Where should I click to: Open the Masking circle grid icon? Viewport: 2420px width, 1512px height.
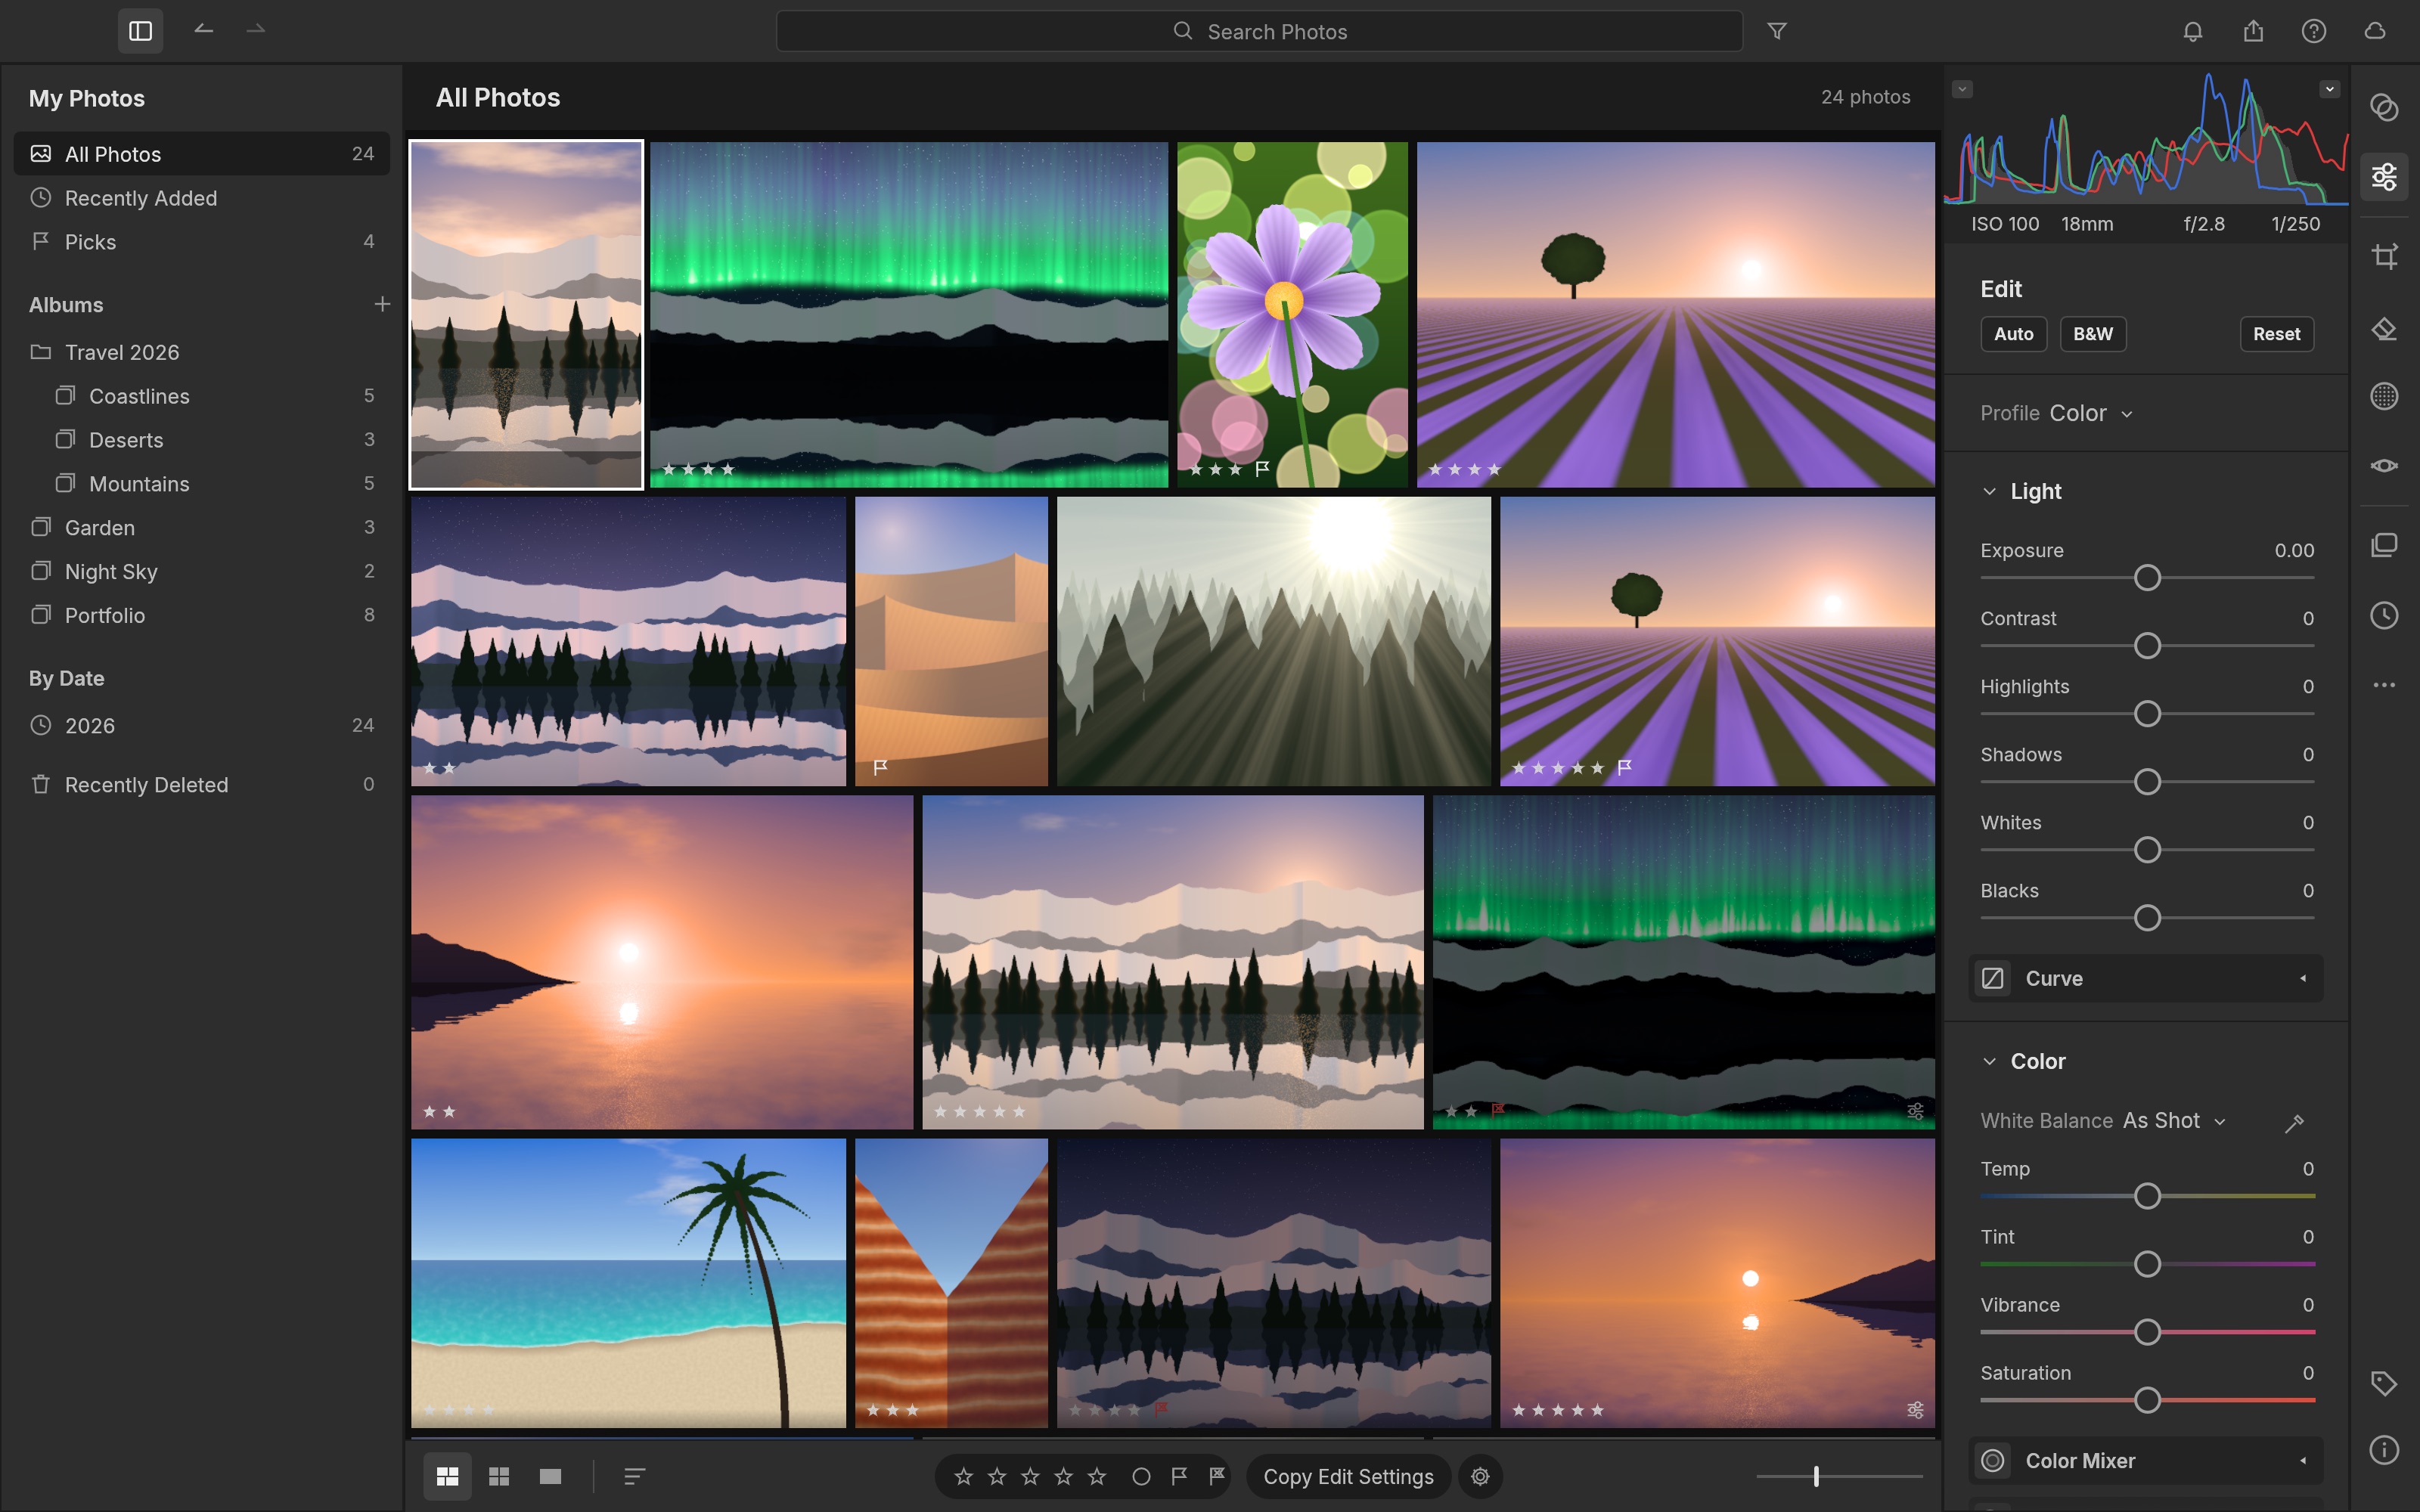(x=2384, y=396)
